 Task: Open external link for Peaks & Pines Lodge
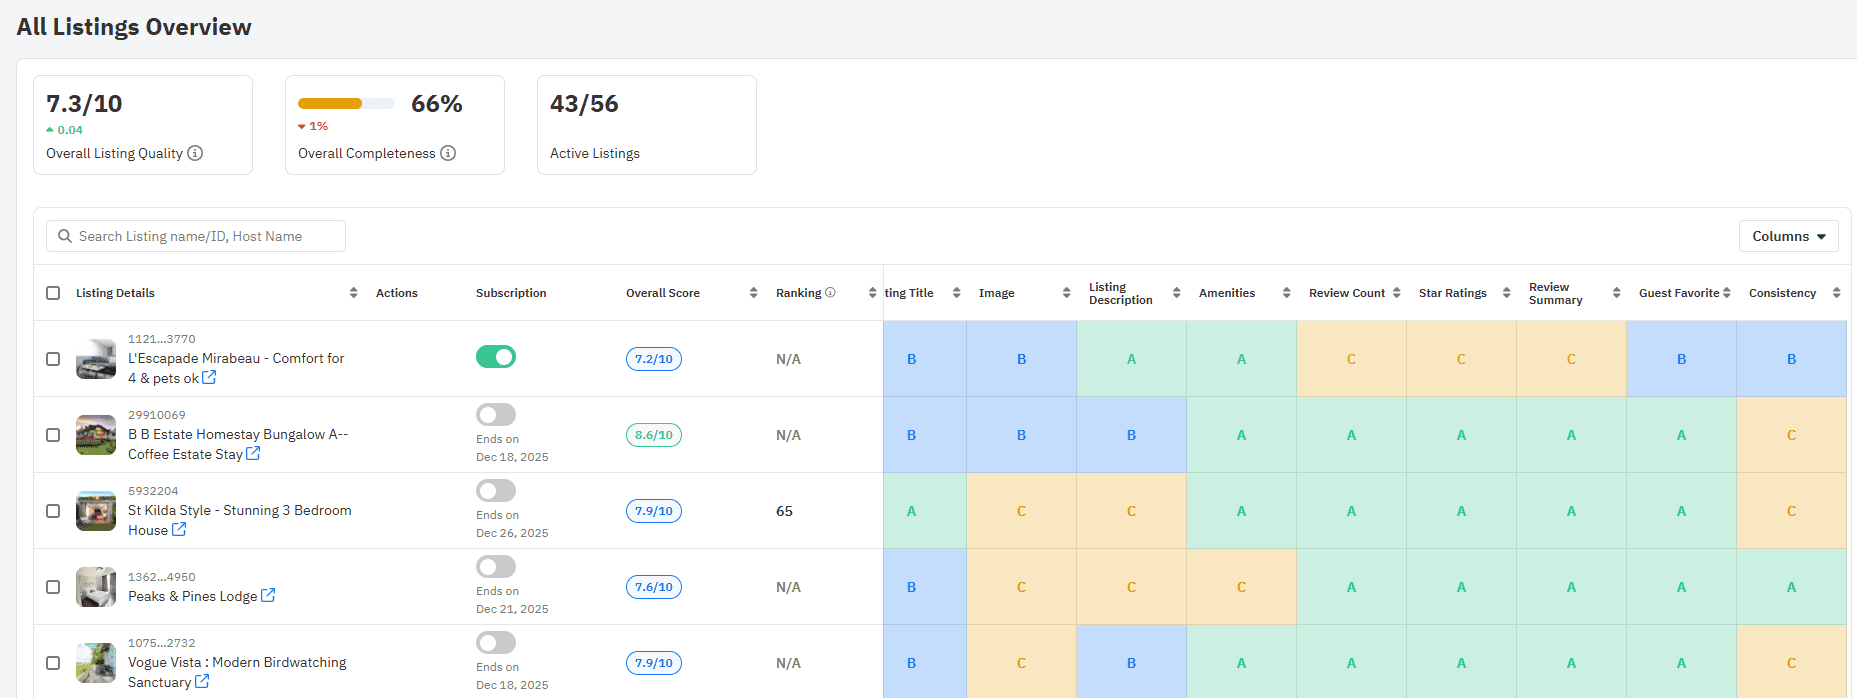click(268, 596)
